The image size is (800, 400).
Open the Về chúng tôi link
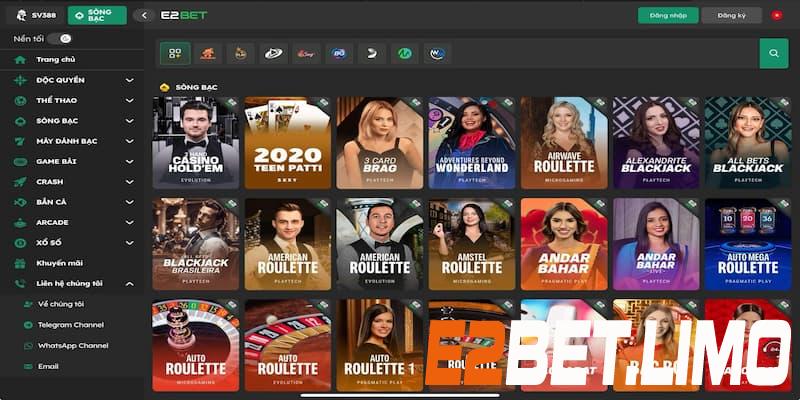61,304
